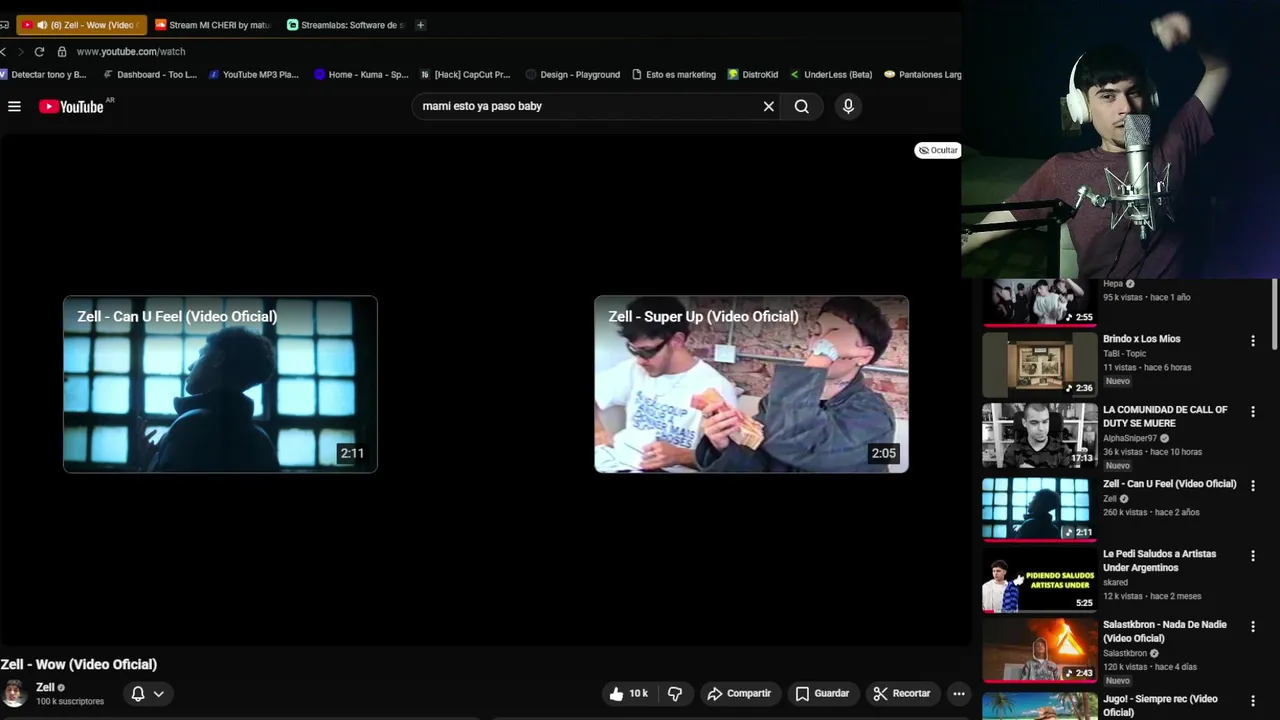Go to YouTube home via logo

(x=72, y=106)
